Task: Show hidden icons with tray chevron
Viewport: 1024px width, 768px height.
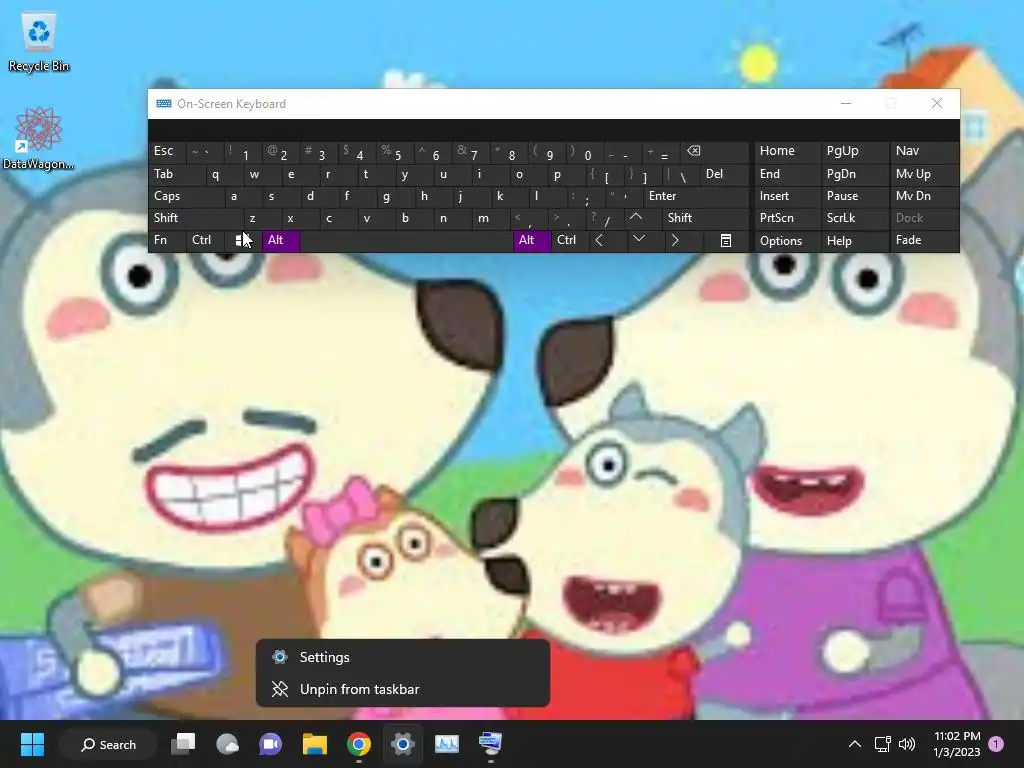Action: click(854, 744)
